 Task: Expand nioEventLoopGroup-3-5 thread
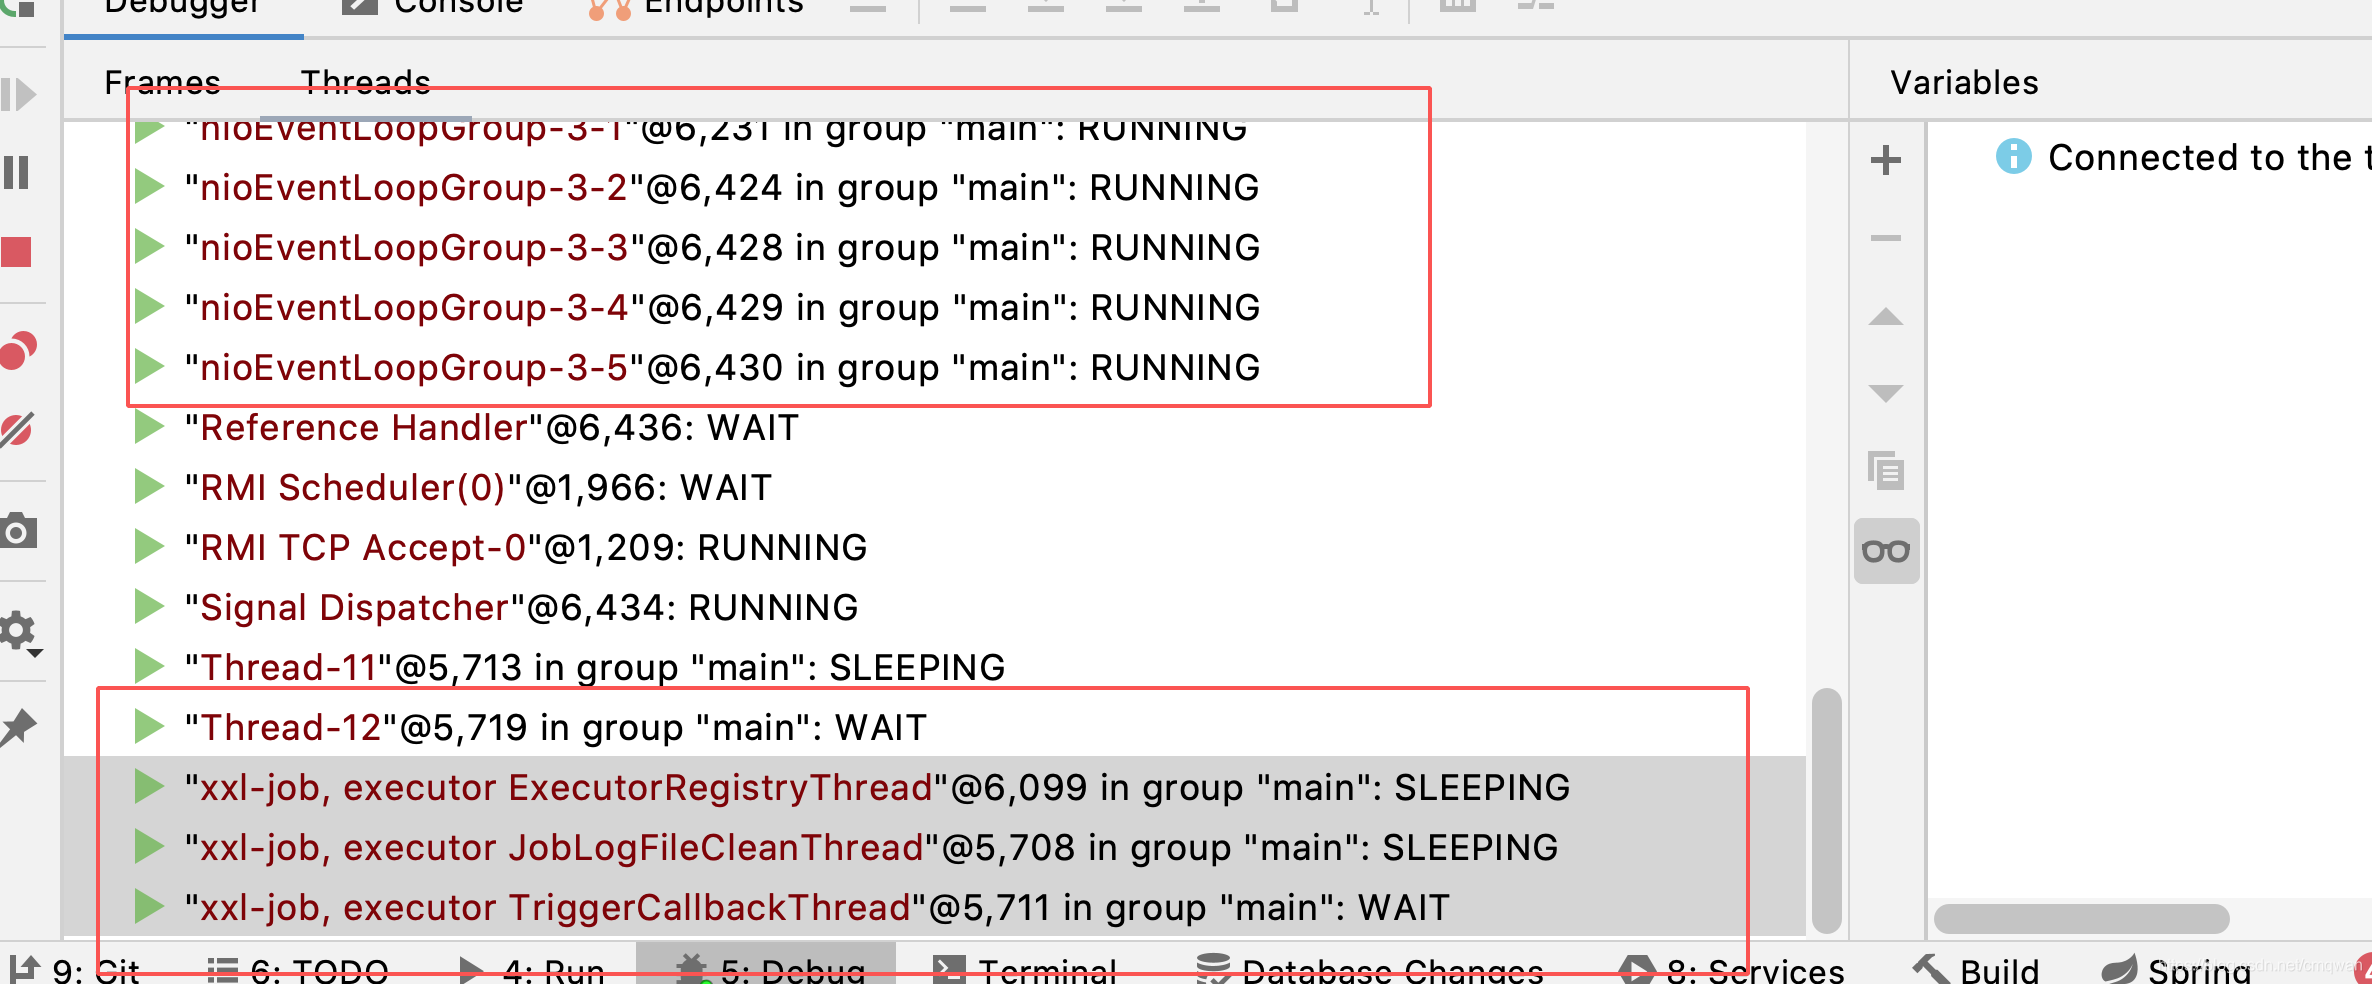[x=149, y=366]
